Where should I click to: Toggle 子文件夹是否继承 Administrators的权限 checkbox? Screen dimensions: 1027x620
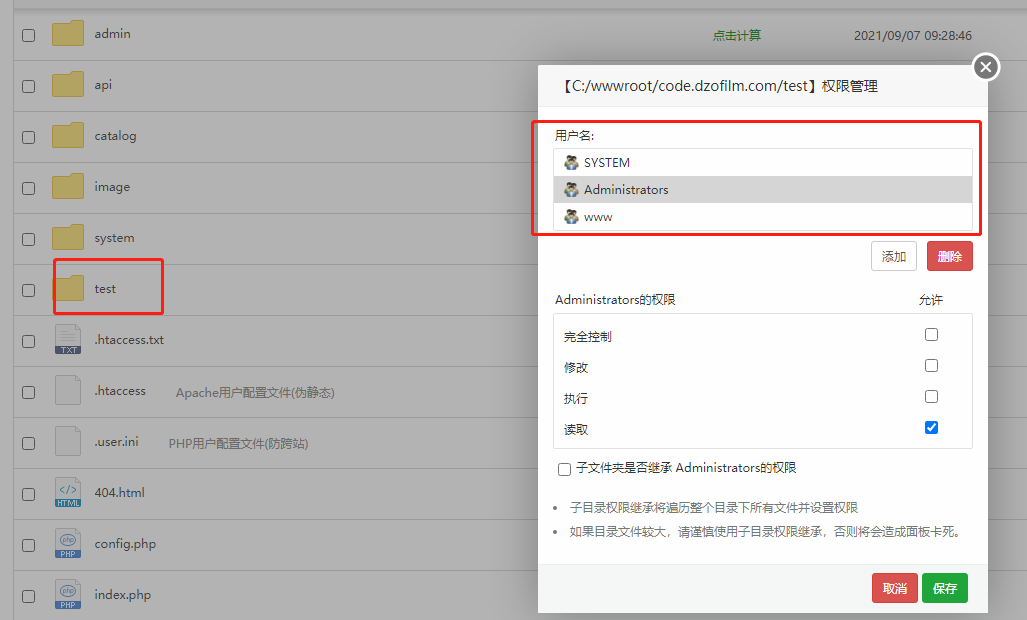point(565,469)
